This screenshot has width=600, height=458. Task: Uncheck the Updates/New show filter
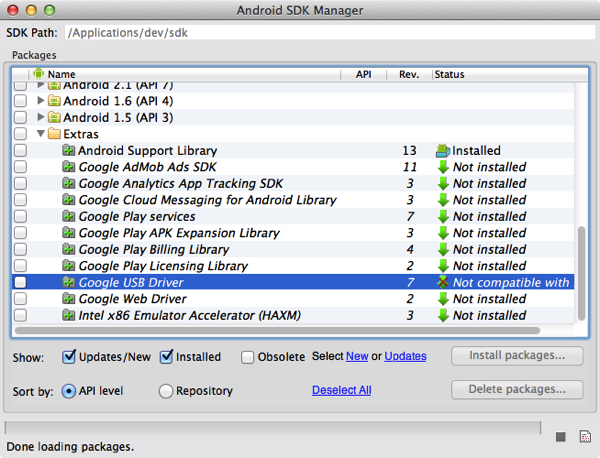[x=69, y=357]
